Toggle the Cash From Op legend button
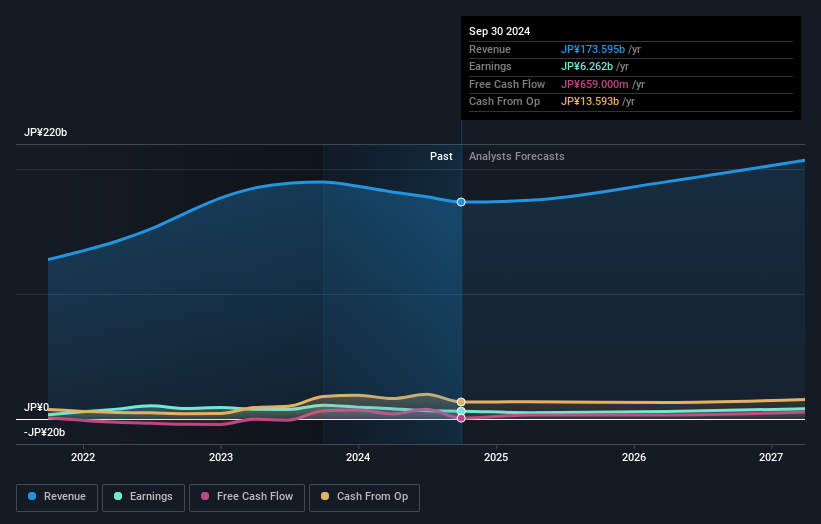 click(364, 497)
